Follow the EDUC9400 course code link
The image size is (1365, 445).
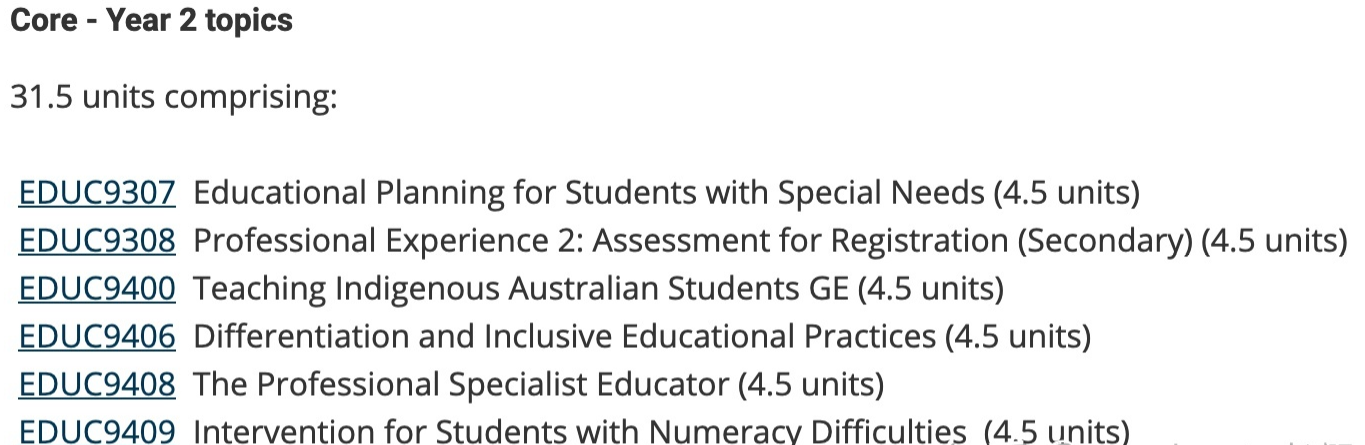pos(97,288)
